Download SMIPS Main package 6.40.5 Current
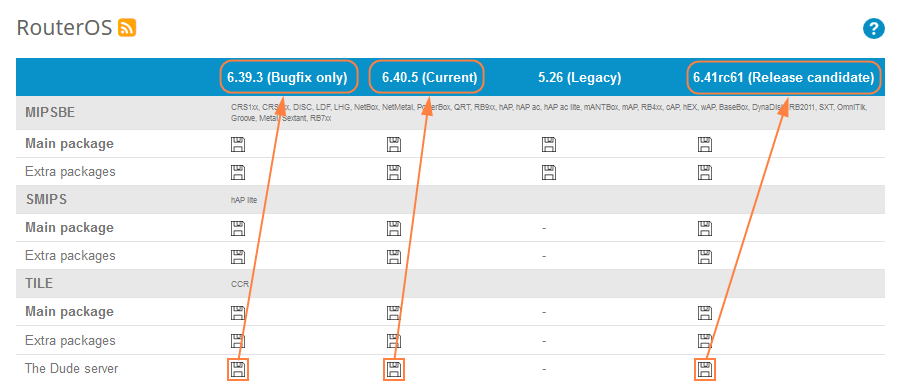903x381 pixels. (x=393, y=228)
